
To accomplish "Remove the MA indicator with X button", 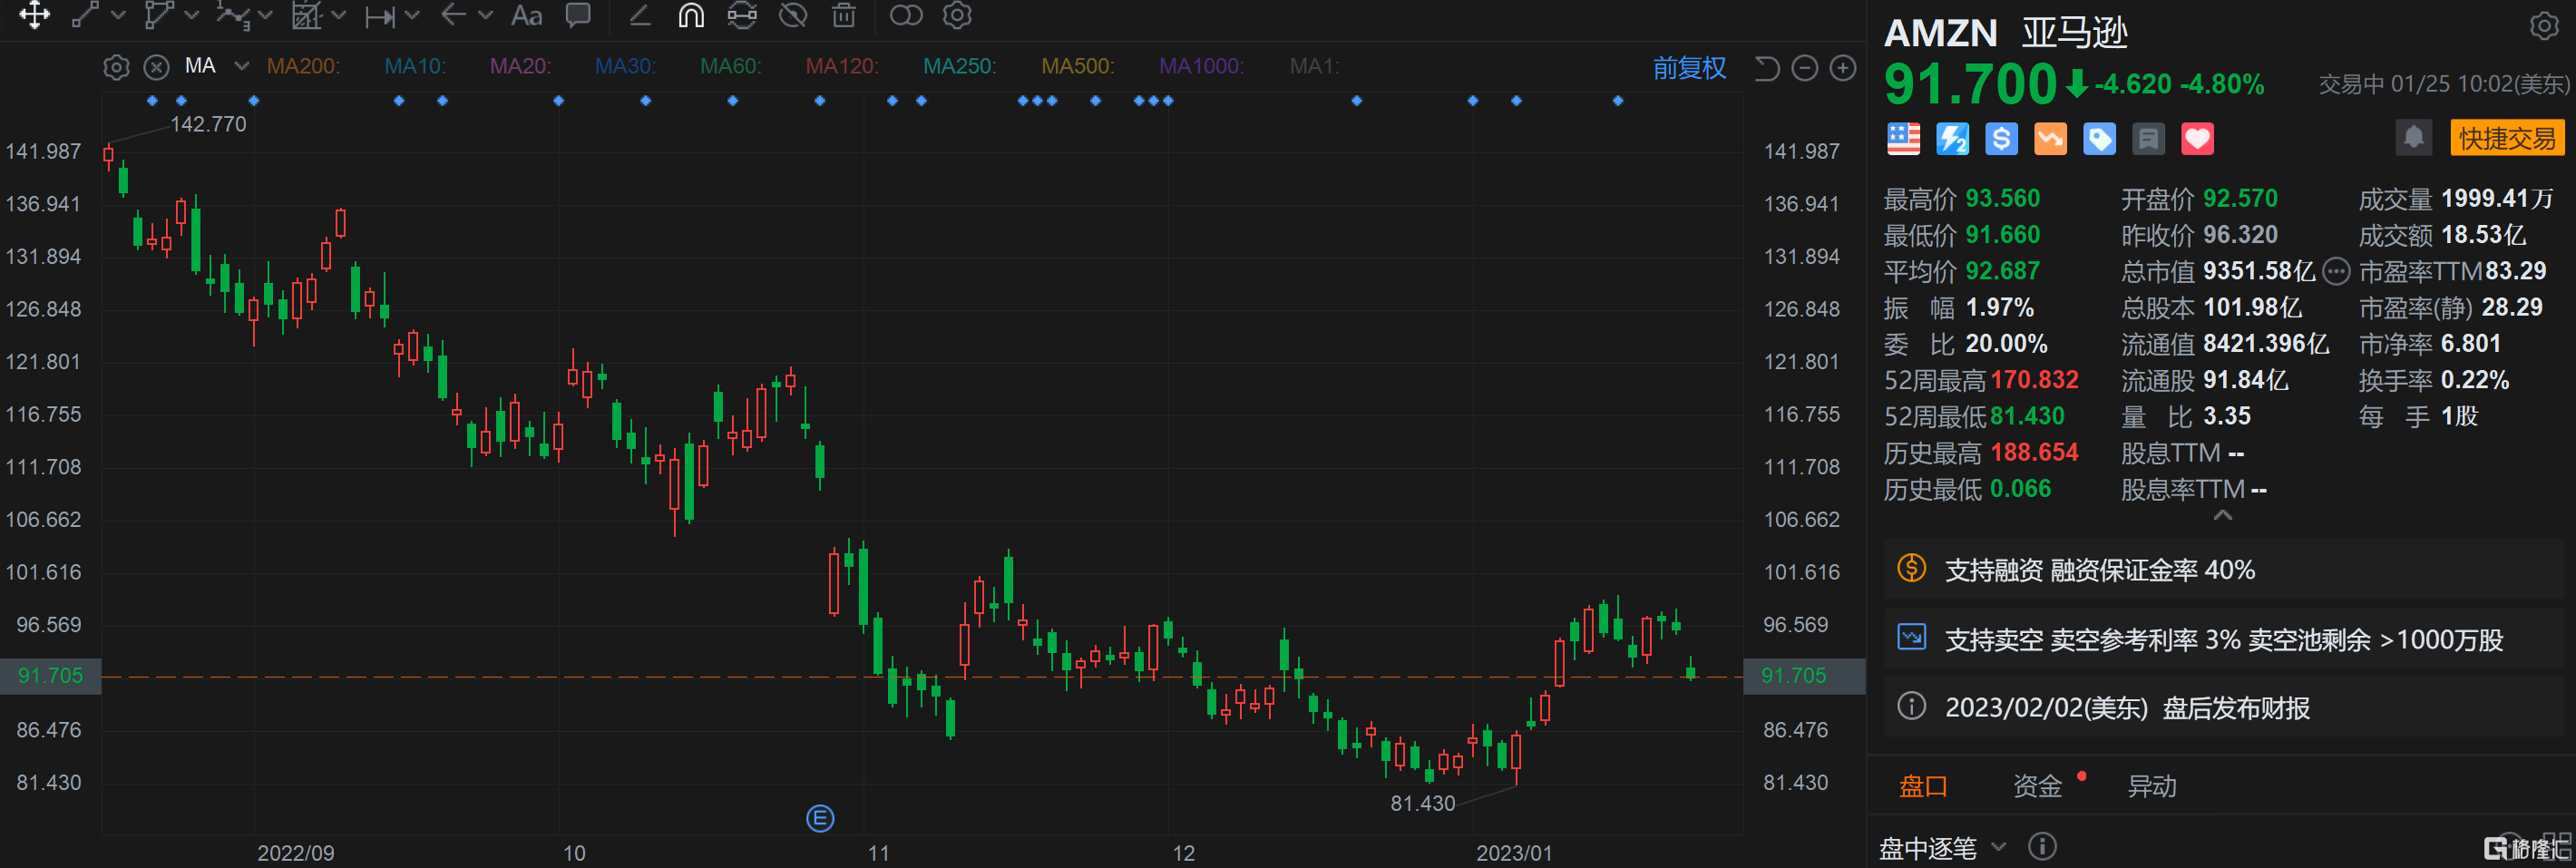I will (156, 67).
